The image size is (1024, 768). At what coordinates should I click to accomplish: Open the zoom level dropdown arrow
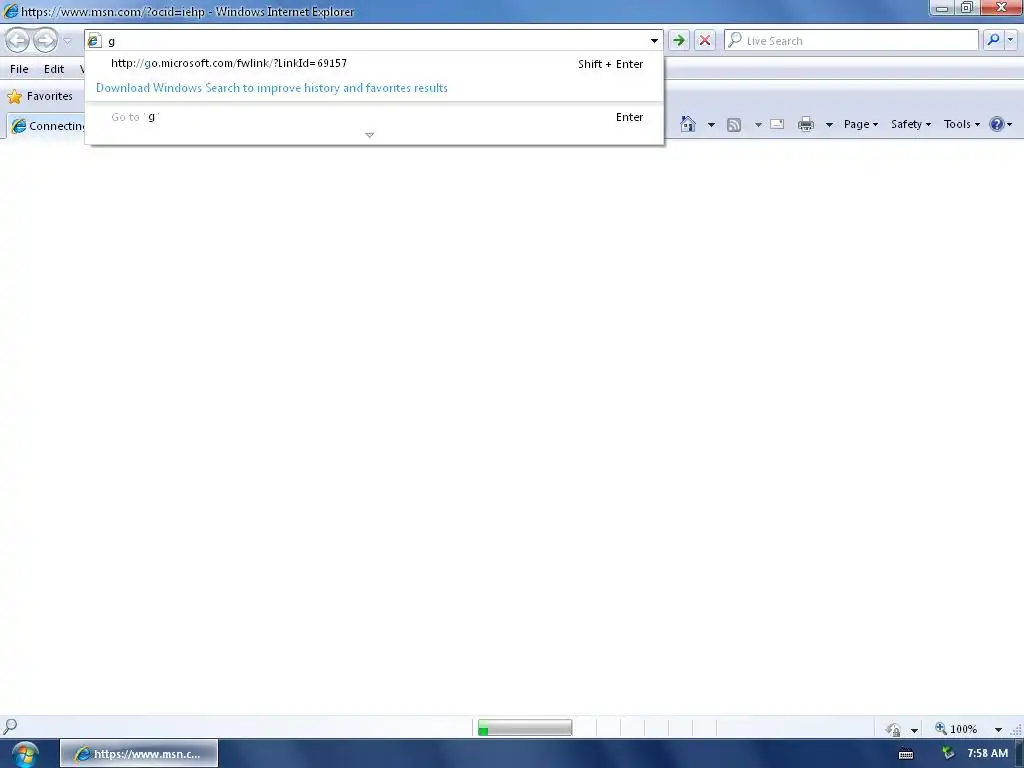(998, 729)
